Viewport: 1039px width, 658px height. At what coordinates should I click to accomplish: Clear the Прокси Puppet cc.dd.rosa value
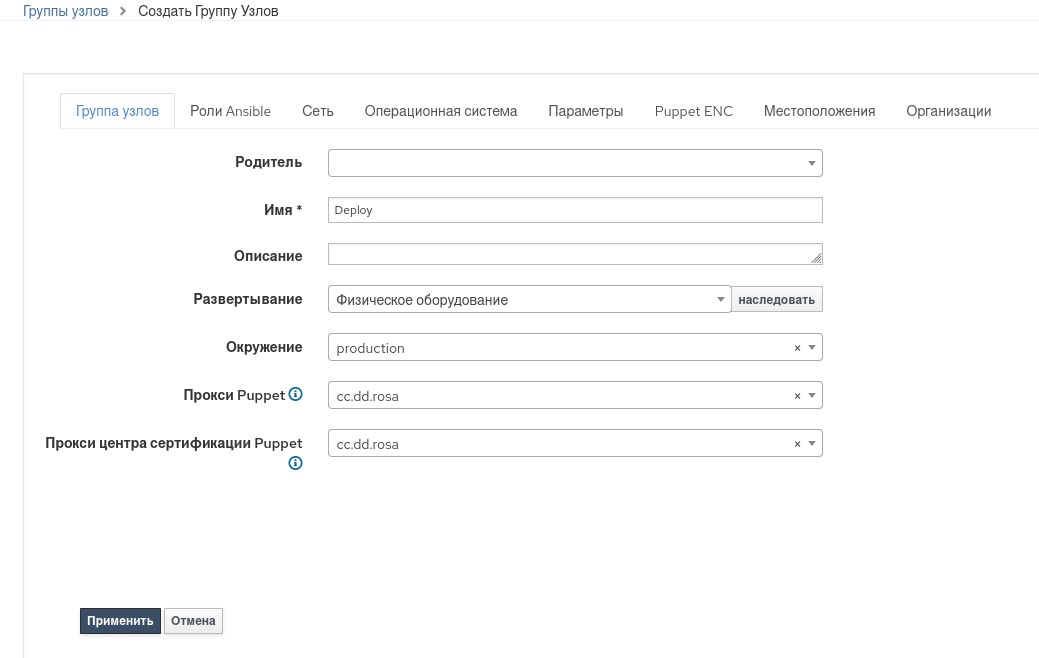point(797,396)
